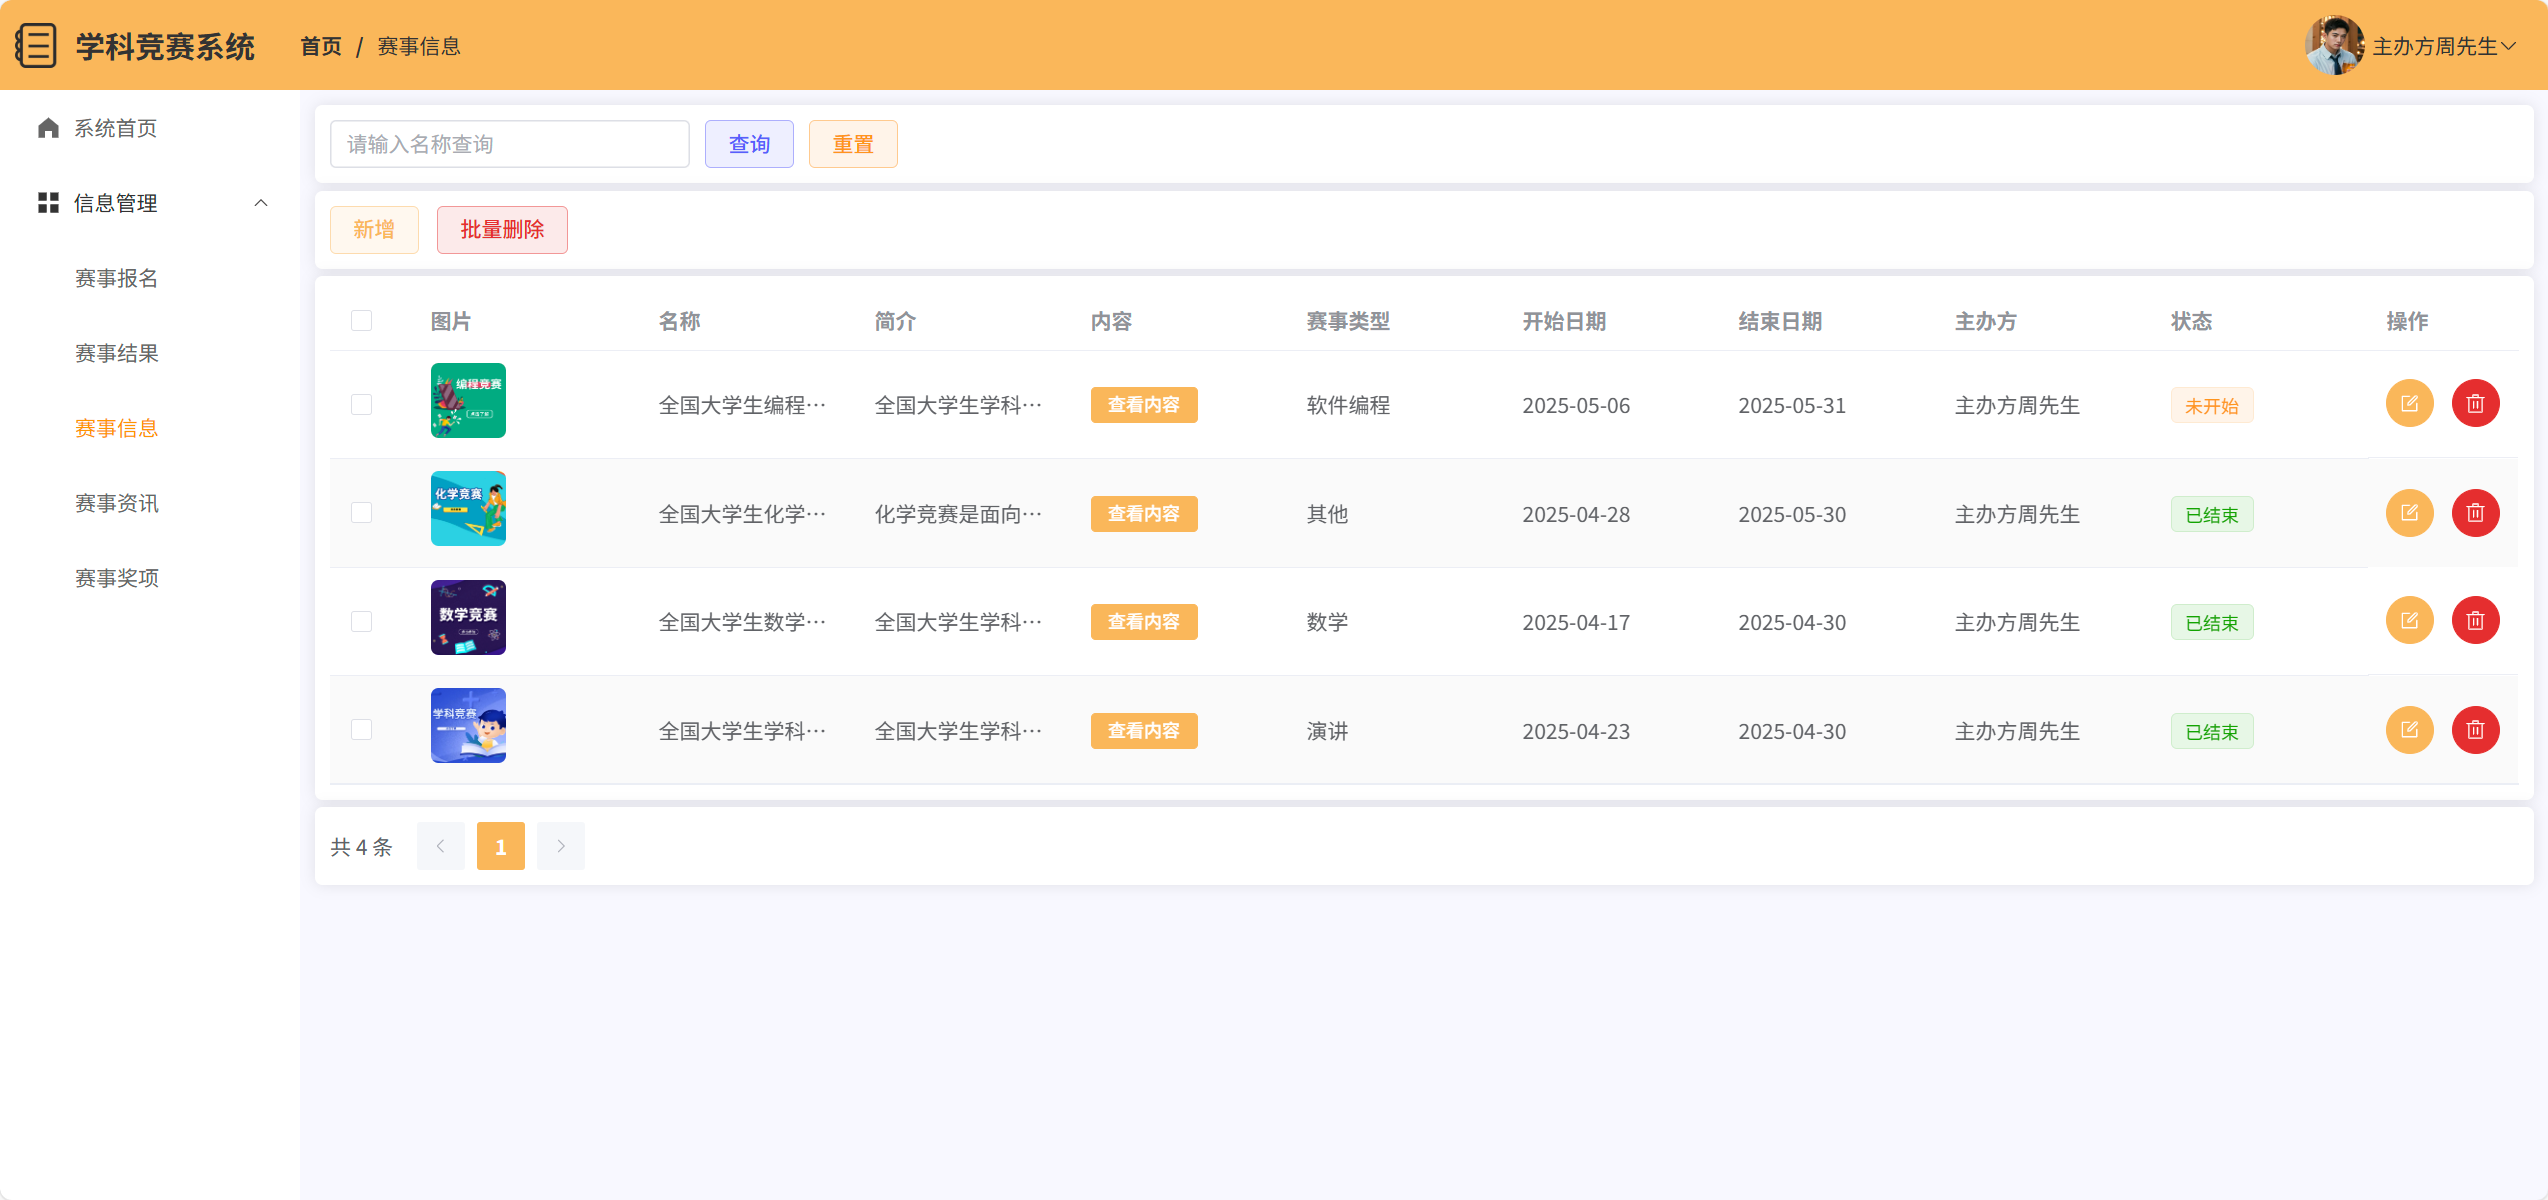Check the box for the 软件编程 competition row
Viewport: 2548px width, 1200px height.
tap(361, 405)
